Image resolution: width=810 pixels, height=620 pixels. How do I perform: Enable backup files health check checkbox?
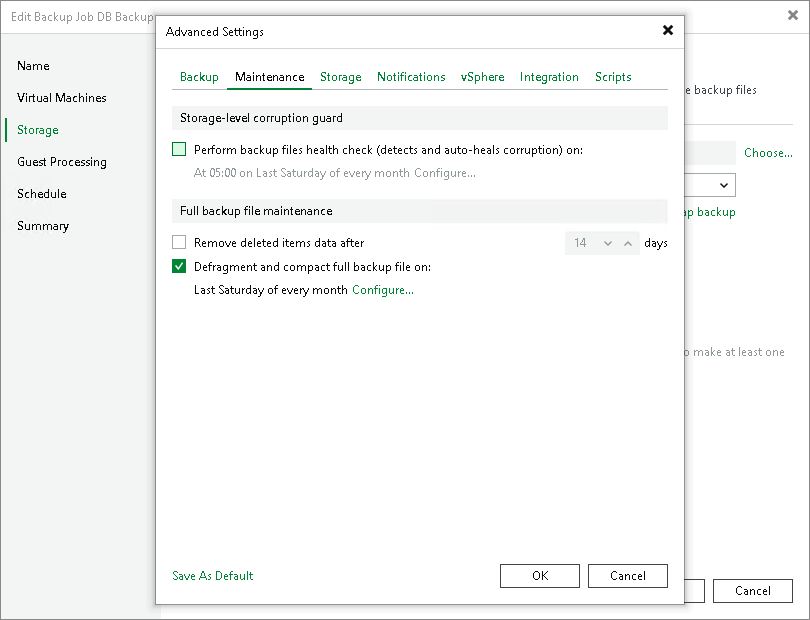point(179,149)
